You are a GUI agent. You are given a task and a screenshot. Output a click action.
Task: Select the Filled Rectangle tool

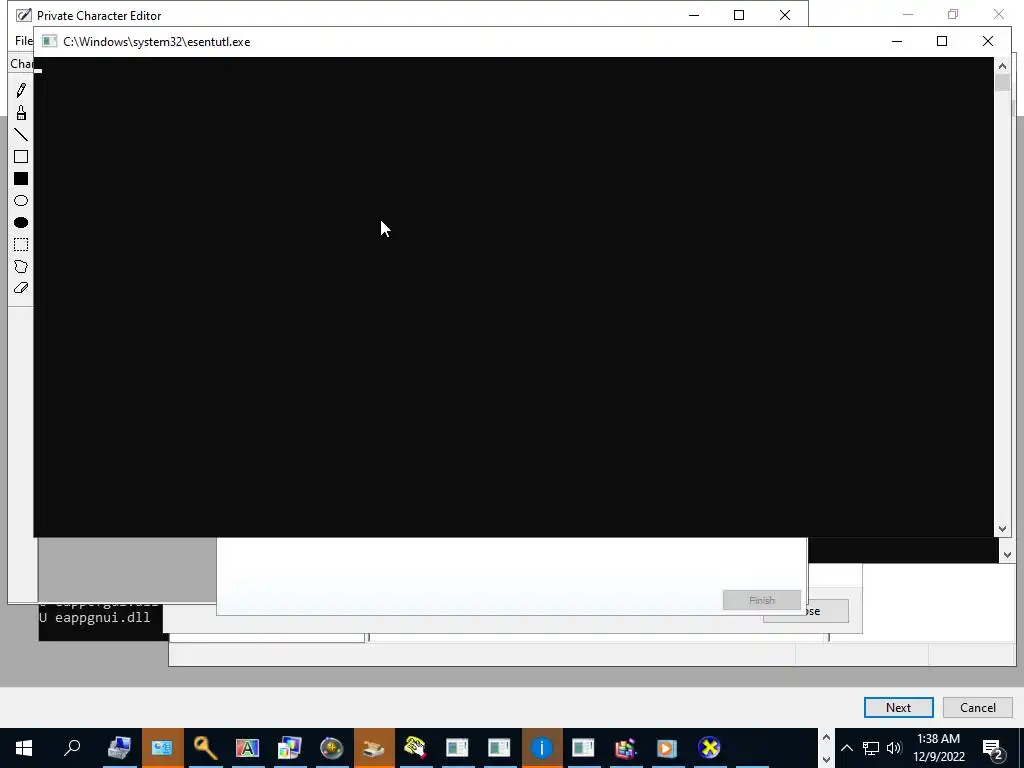click(x=21, y=178)
